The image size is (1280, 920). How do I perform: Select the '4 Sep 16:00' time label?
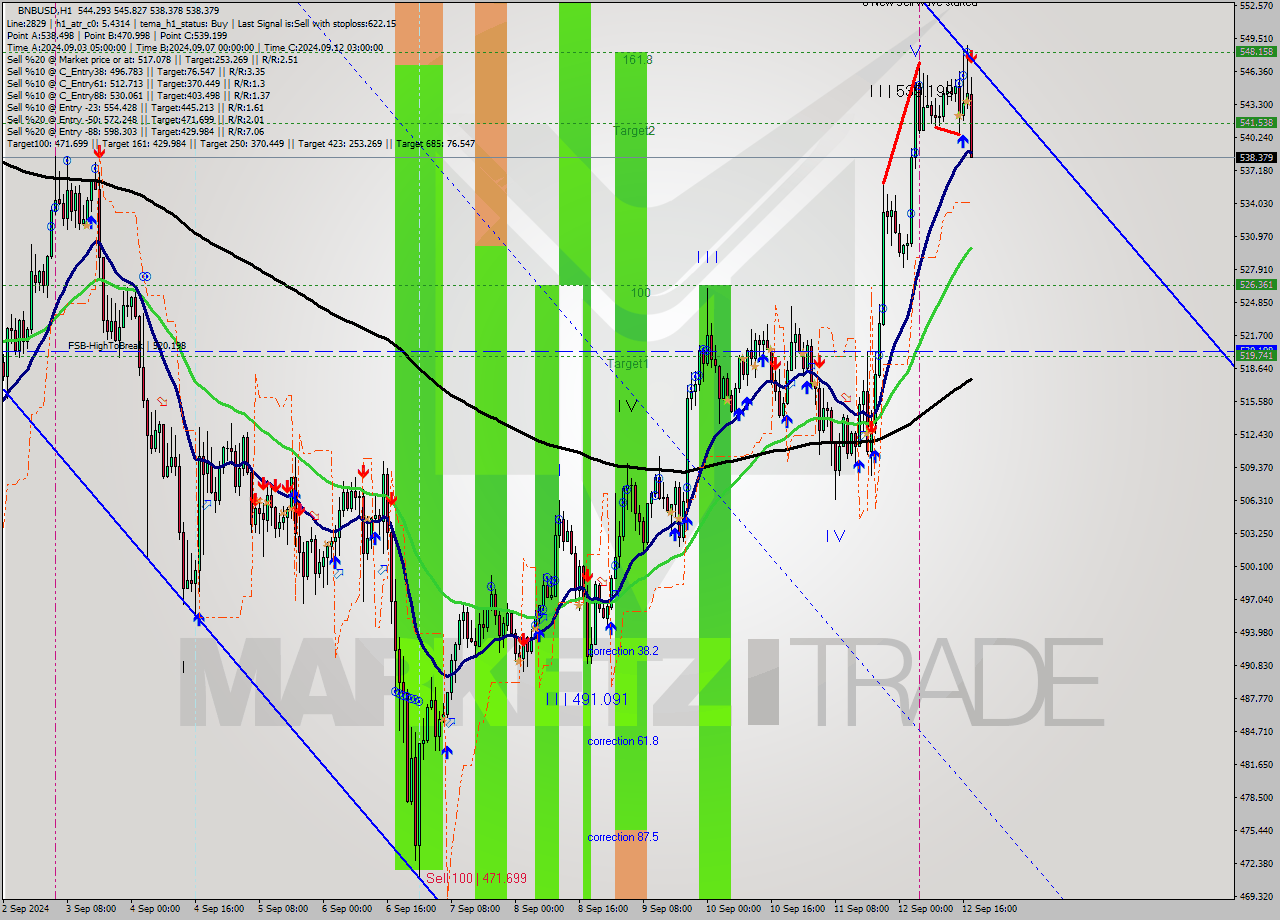(x=220, y=909)
